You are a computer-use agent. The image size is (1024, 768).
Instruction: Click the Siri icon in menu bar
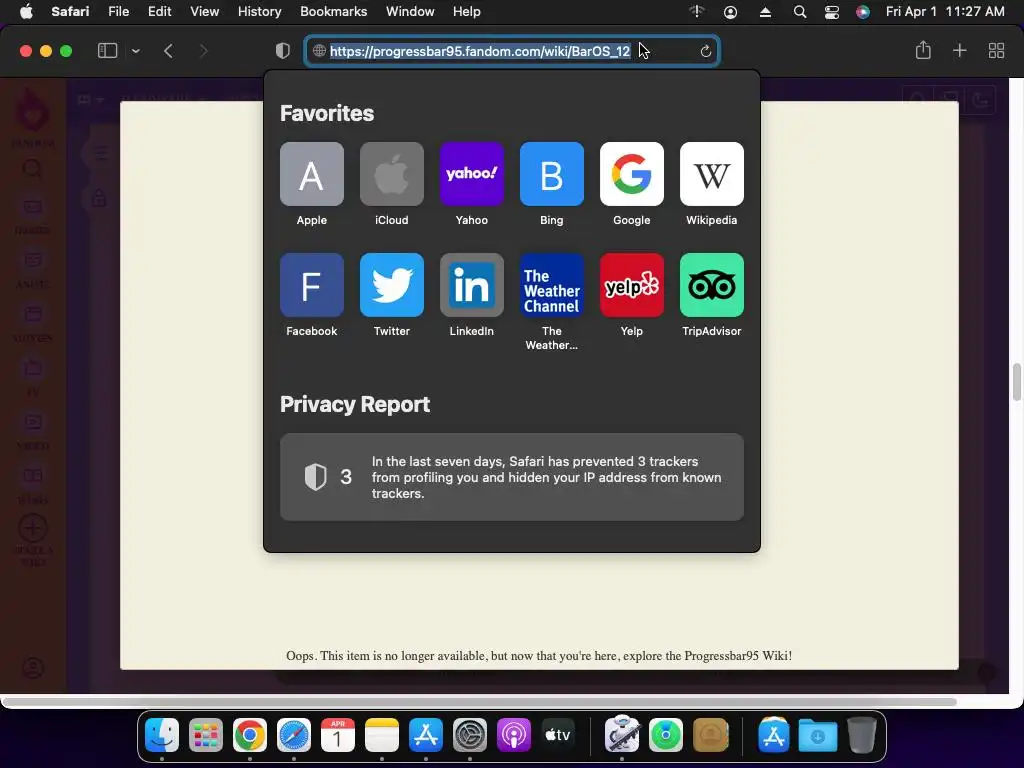[x=863, y=12]
